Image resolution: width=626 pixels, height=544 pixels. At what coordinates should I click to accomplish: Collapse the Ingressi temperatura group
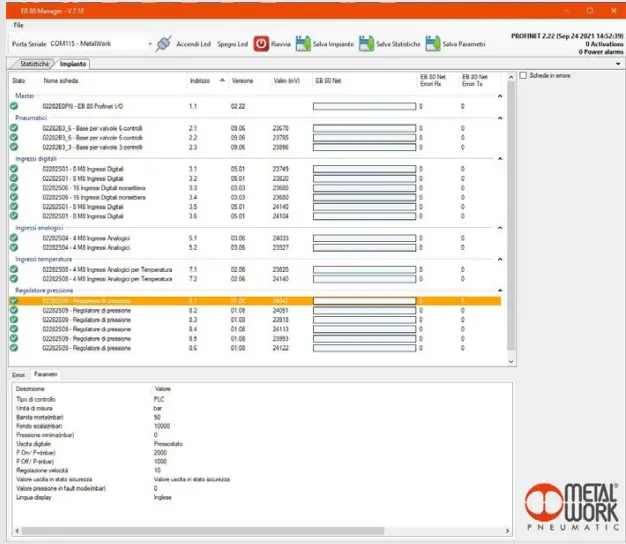500,259
